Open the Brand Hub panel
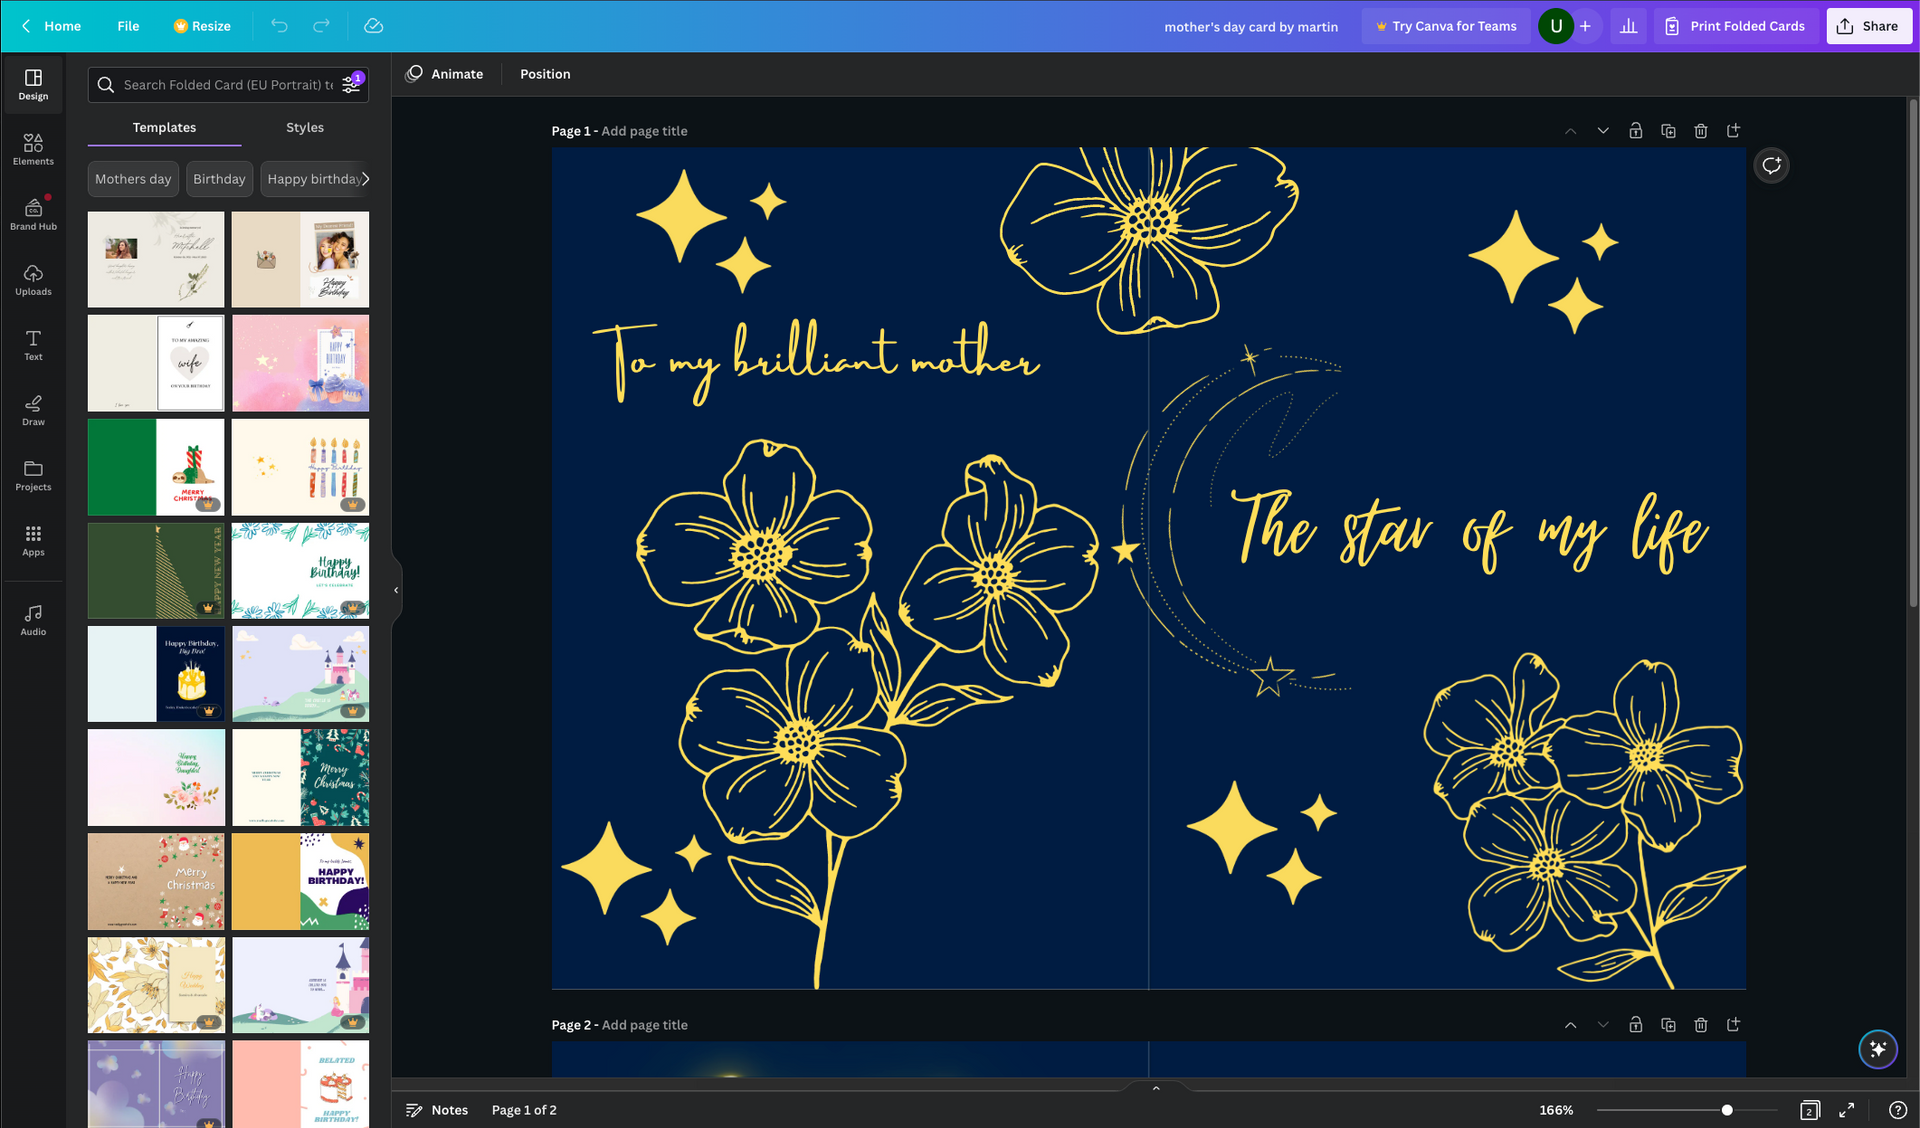Screen dimensions: 1920x1128 tap(33, 214)
